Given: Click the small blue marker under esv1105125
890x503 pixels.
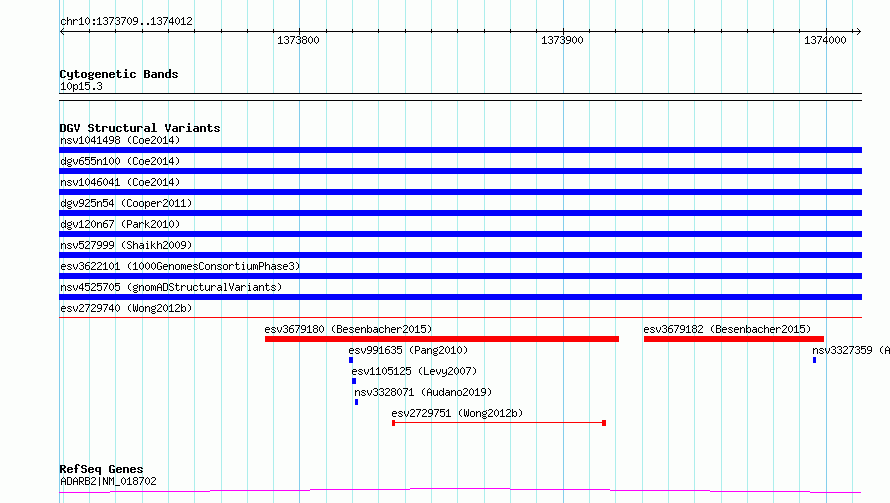Looking at the screenshot, I should point(354,381).
